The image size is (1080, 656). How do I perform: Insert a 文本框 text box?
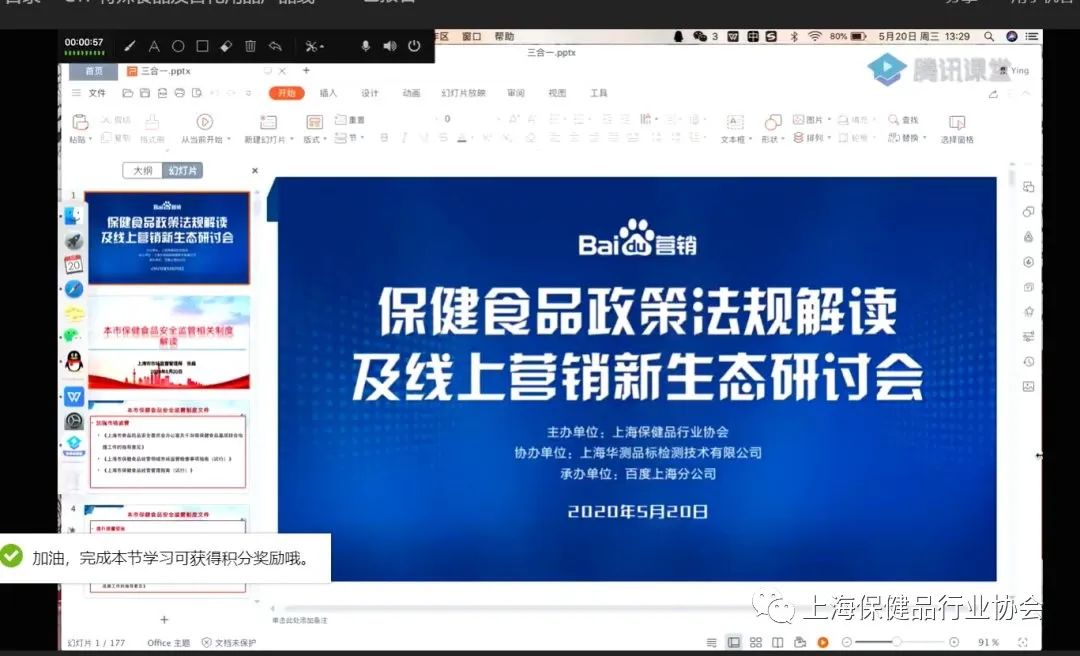tap(736, 129)
